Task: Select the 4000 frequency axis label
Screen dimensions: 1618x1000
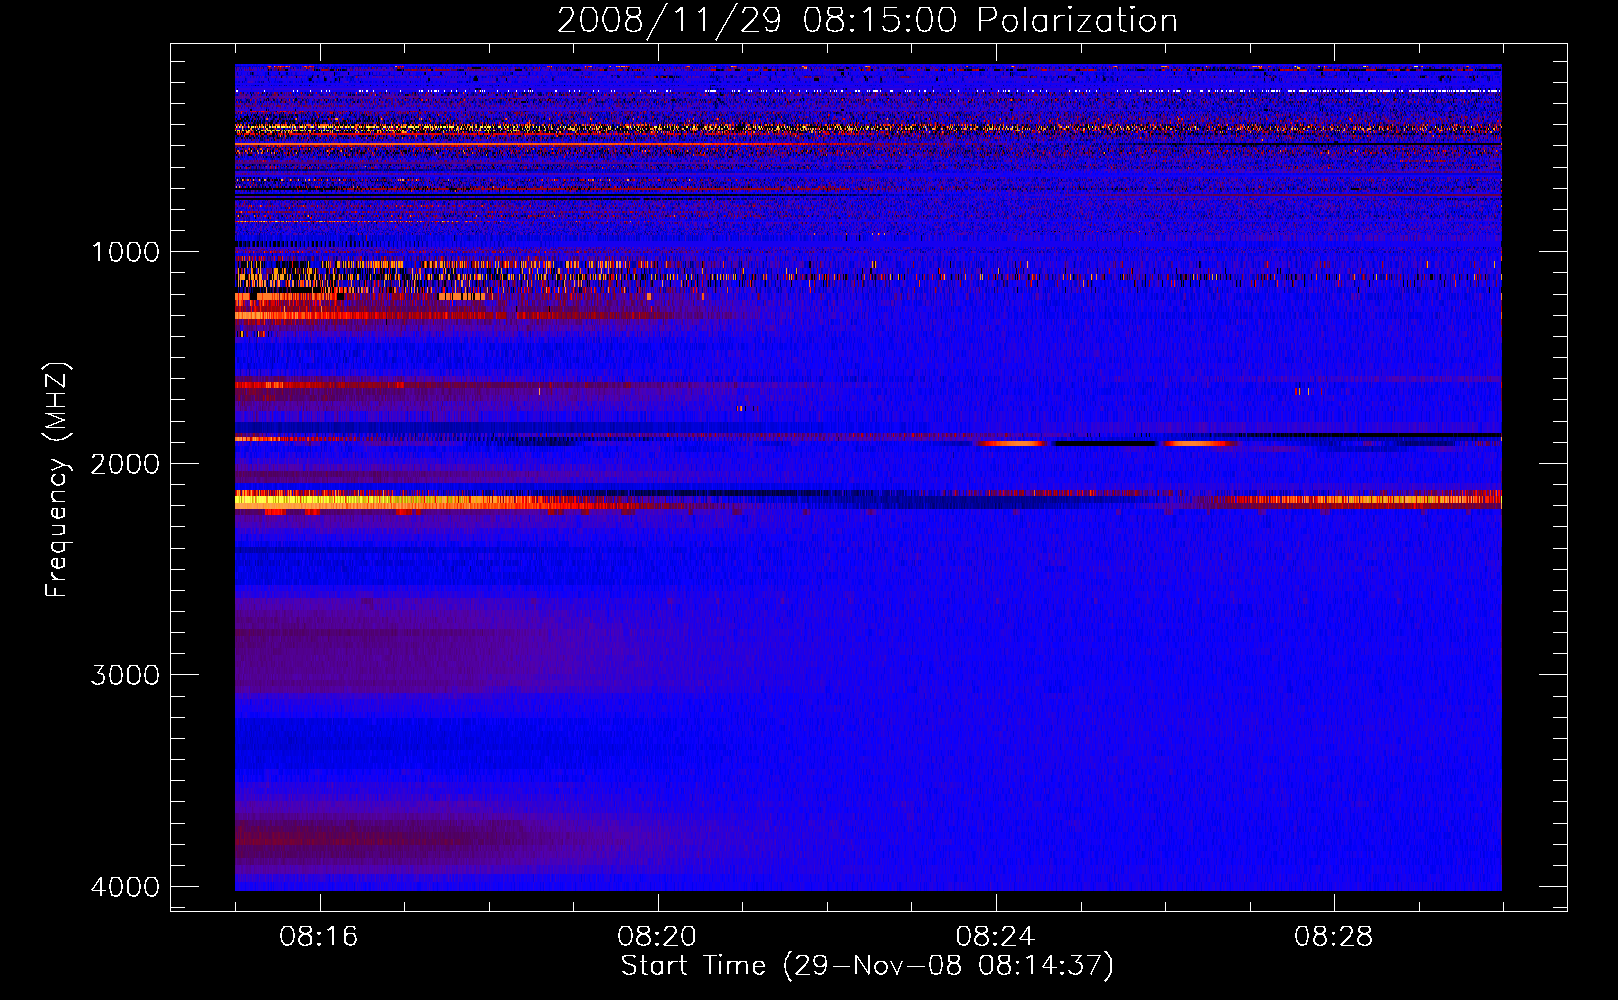Action: 125,887
